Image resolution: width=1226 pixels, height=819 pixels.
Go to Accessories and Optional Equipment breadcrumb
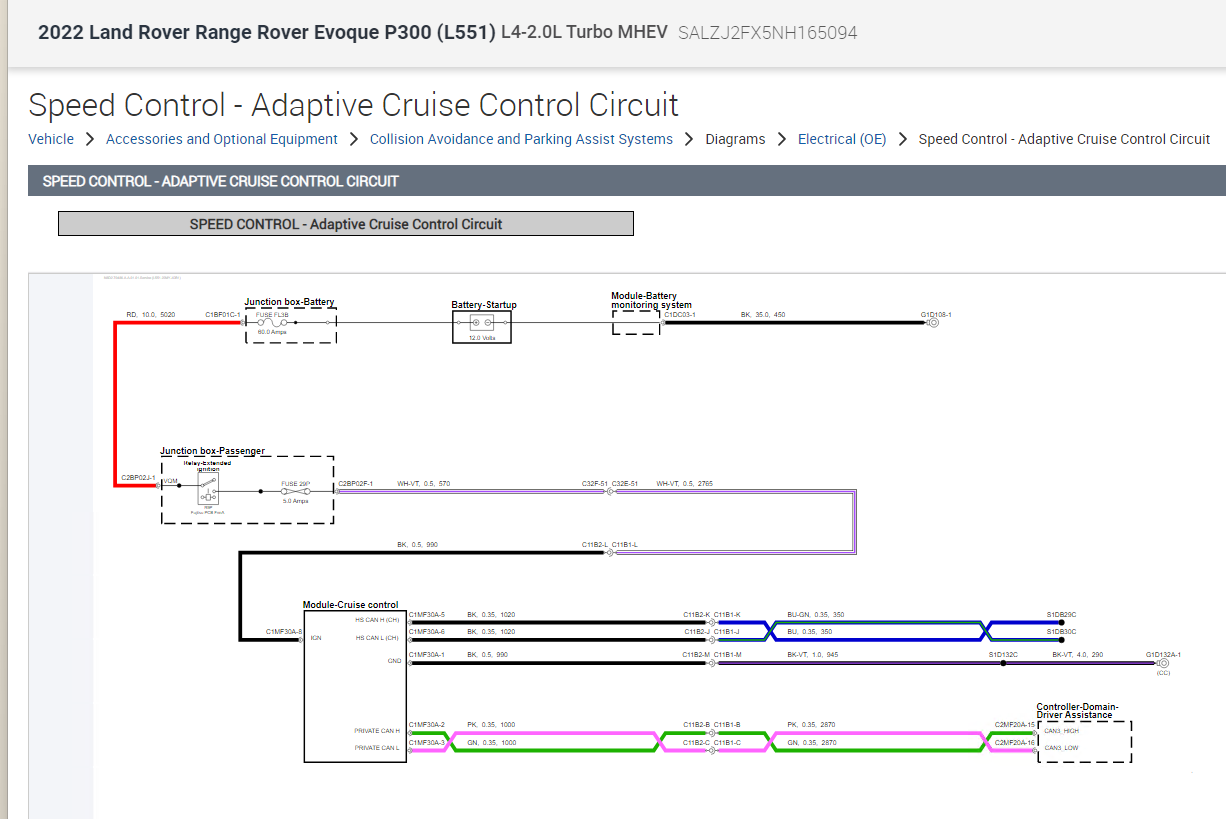(222, 139)
